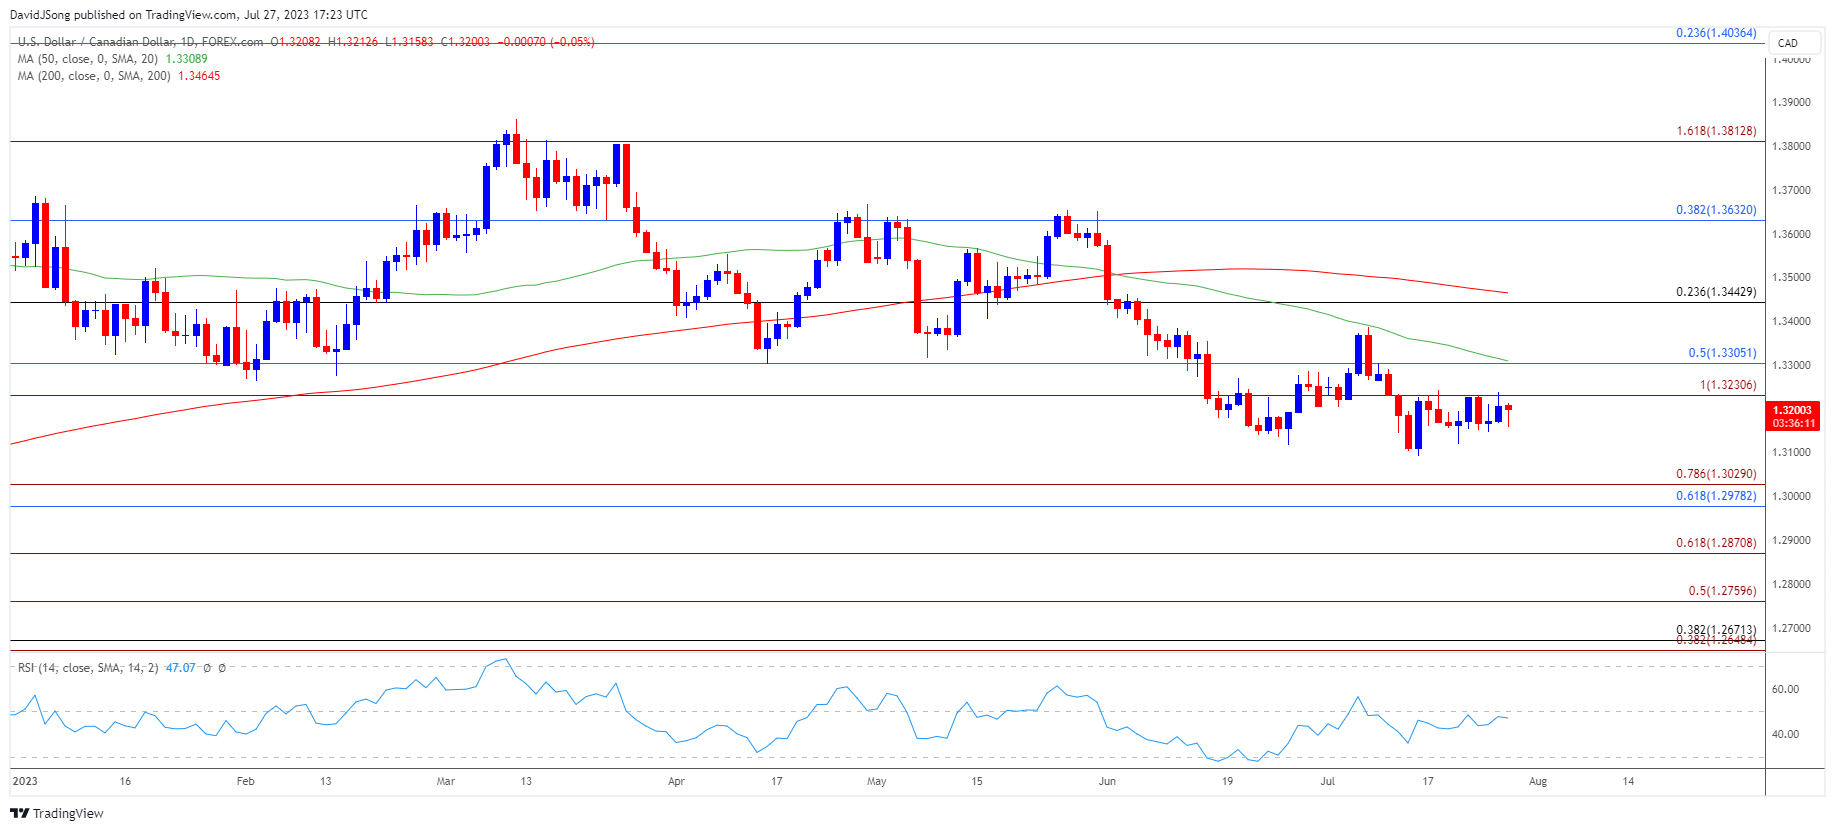Select the MA (200, close, 0, SMA, 200) legend

click(x=94, y=76)
